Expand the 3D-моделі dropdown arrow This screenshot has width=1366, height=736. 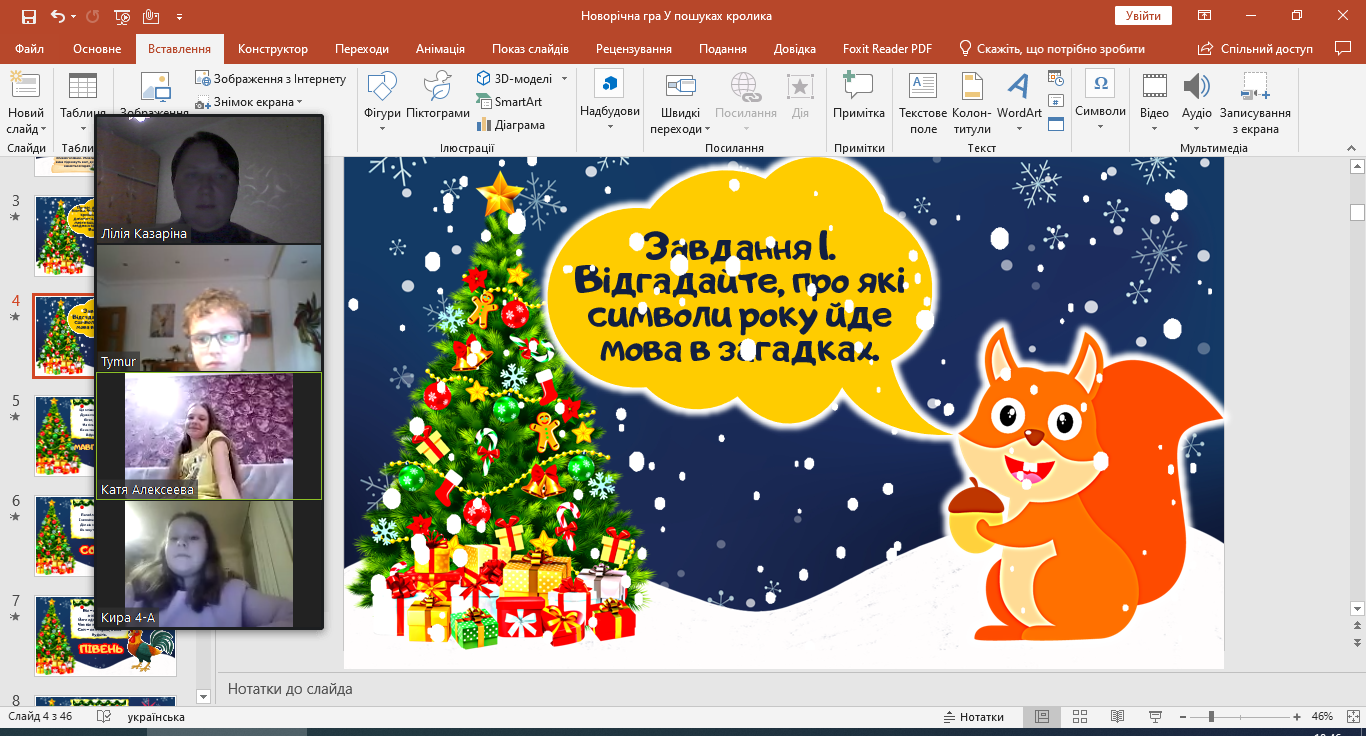coord(564,78)
